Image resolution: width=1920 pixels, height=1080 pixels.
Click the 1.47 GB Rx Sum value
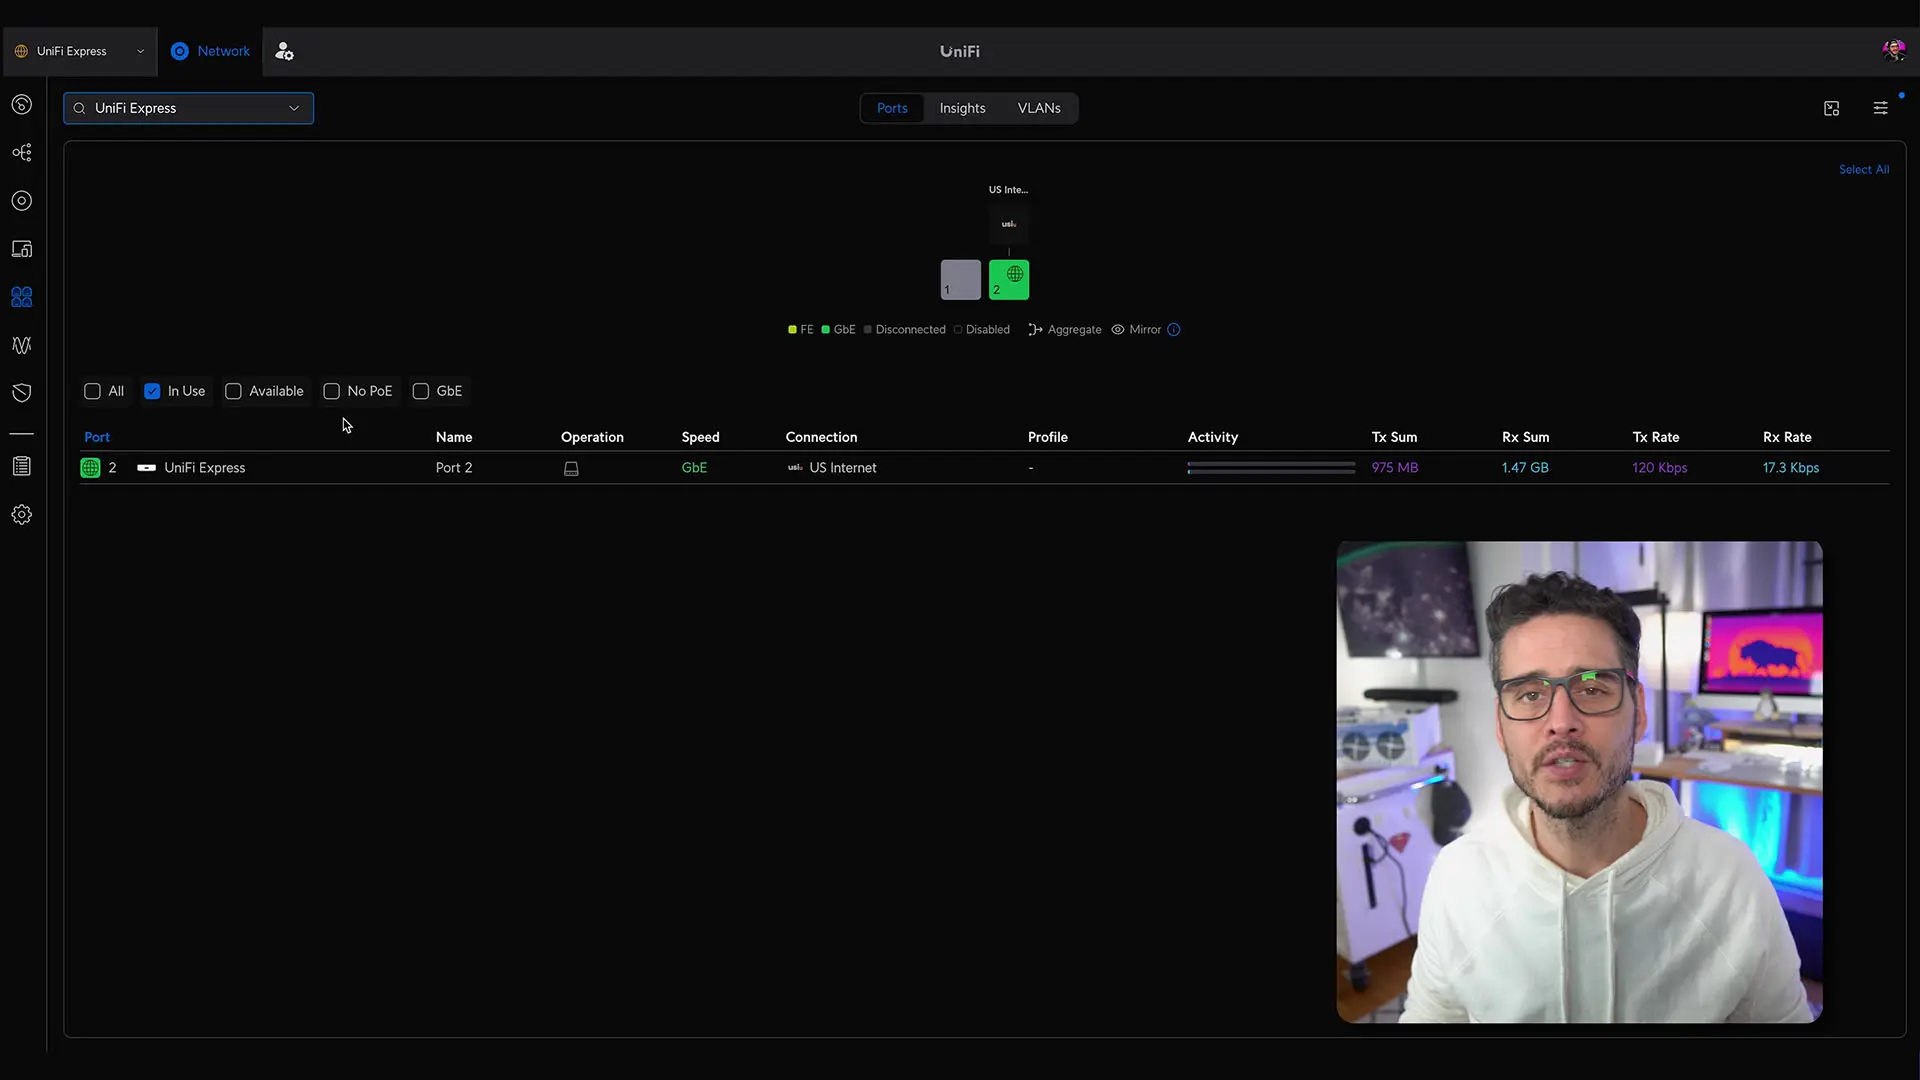pos(1525,468)
